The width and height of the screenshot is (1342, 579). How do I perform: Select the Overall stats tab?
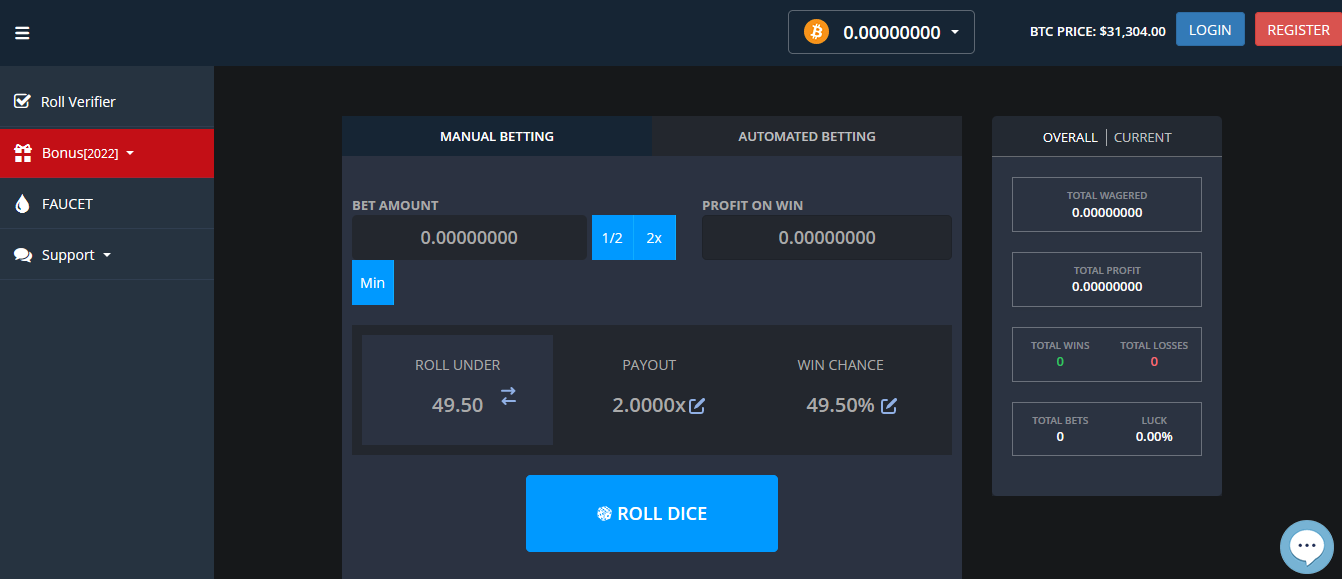1070,137
